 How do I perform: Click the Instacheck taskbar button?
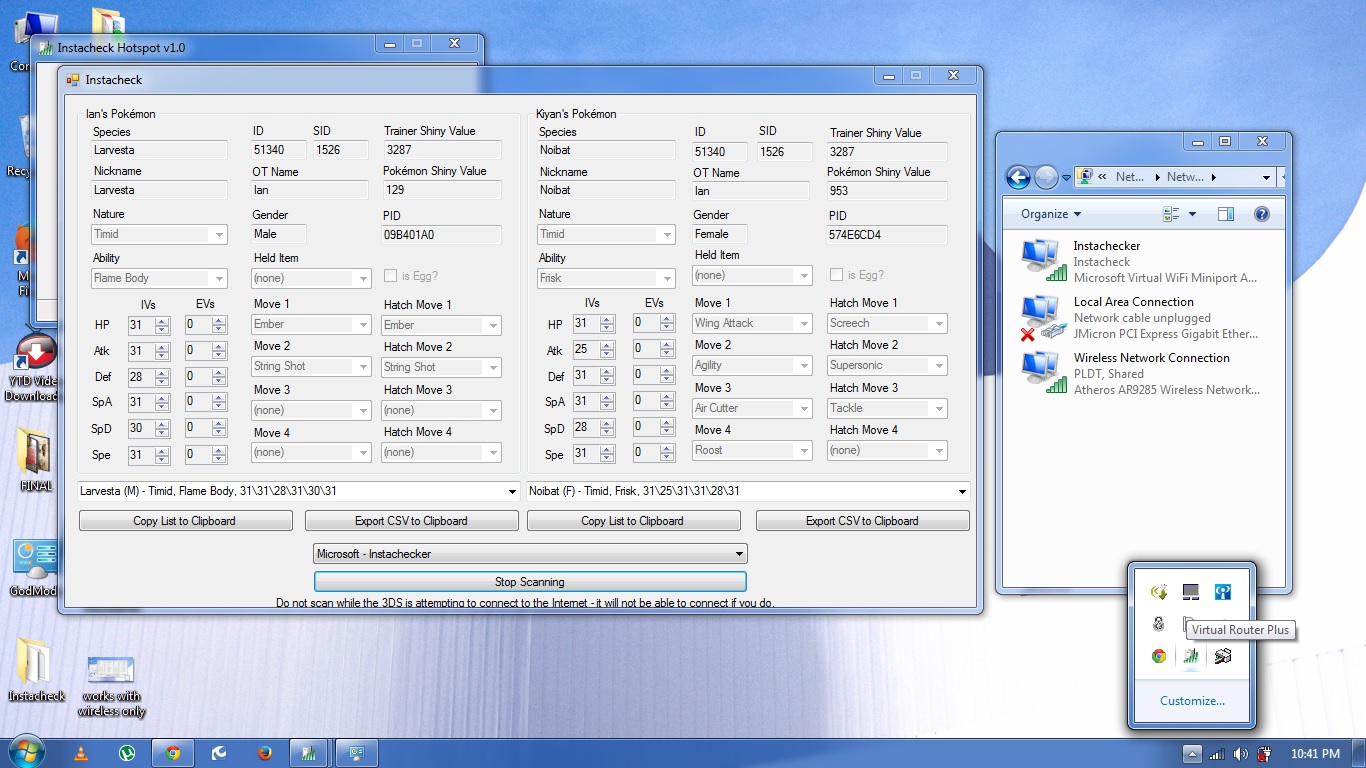coord(310,753)
